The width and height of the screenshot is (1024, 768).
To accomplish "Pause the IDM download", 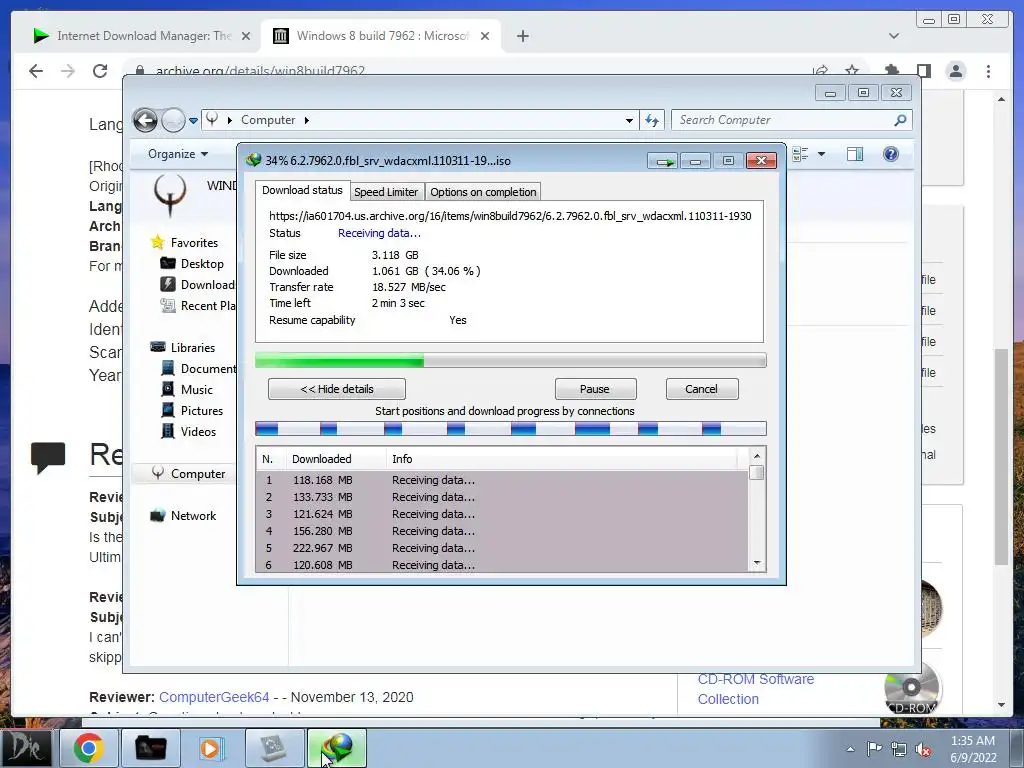I will pyautogui.click(x=595, y=389).
